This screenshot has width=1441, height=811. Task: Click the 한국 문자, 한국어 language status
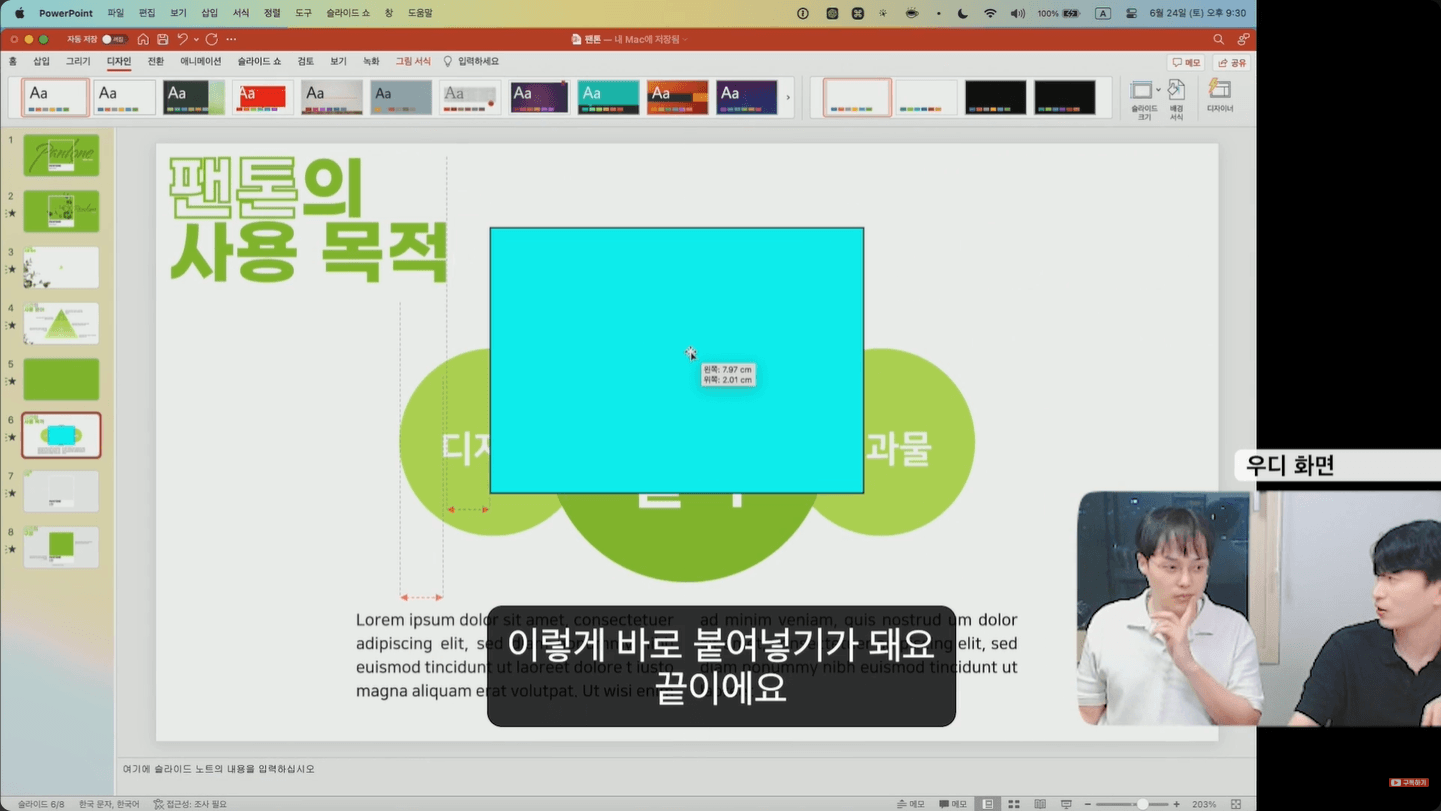point(109,804)
